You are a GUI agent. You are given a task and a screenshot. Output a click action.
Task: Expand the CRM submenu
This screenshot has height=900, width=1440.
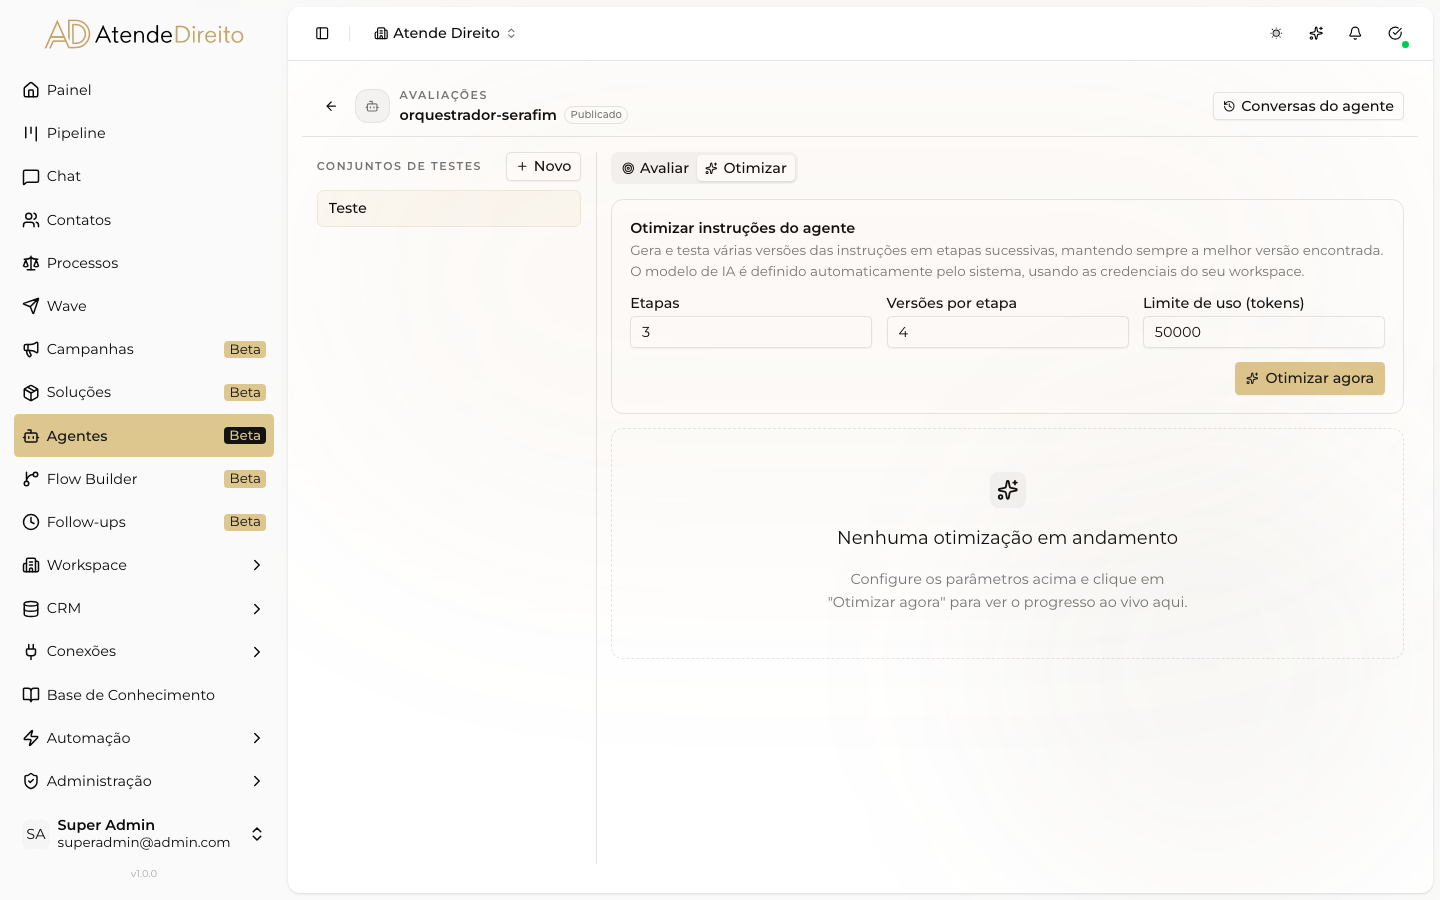point(144,608)
